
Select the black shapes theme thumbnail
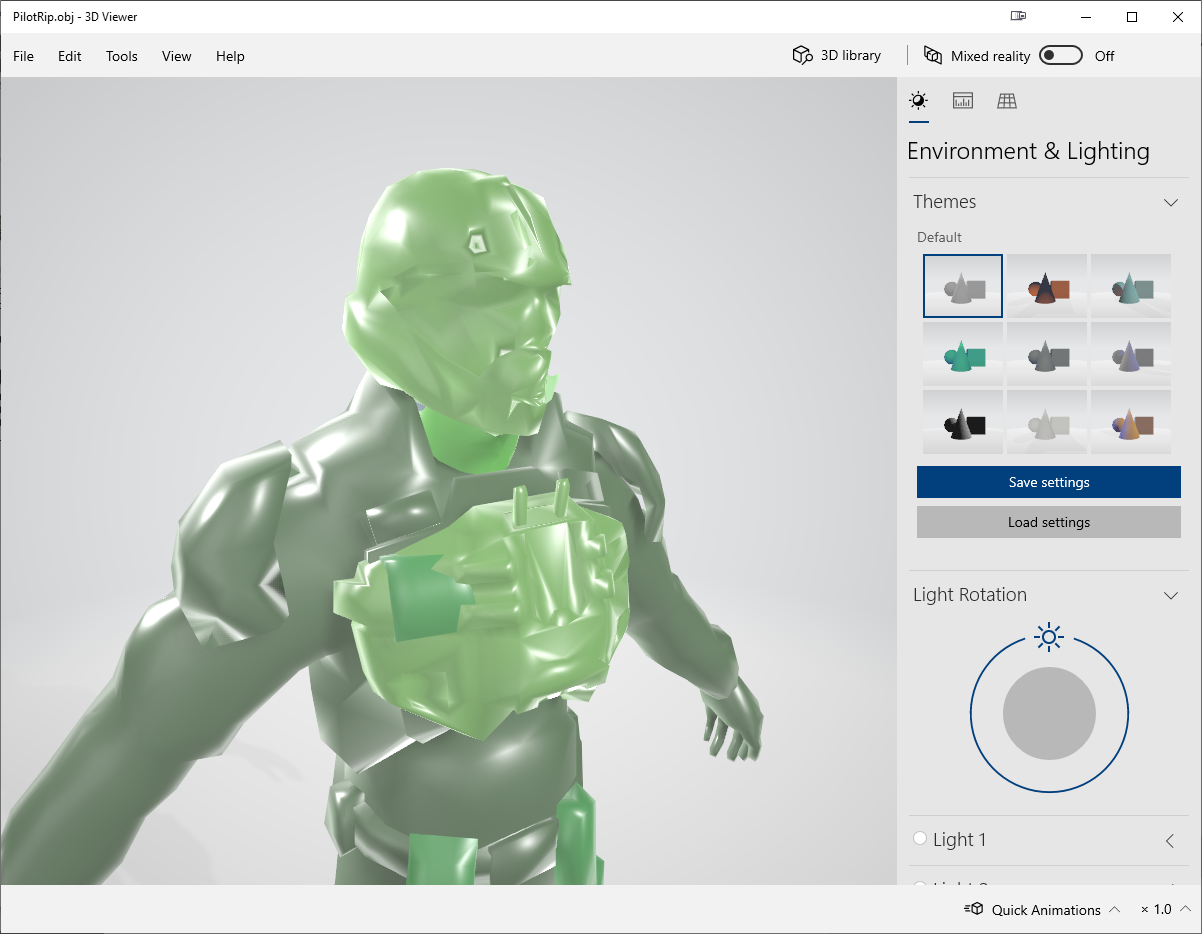coord(963,422)
